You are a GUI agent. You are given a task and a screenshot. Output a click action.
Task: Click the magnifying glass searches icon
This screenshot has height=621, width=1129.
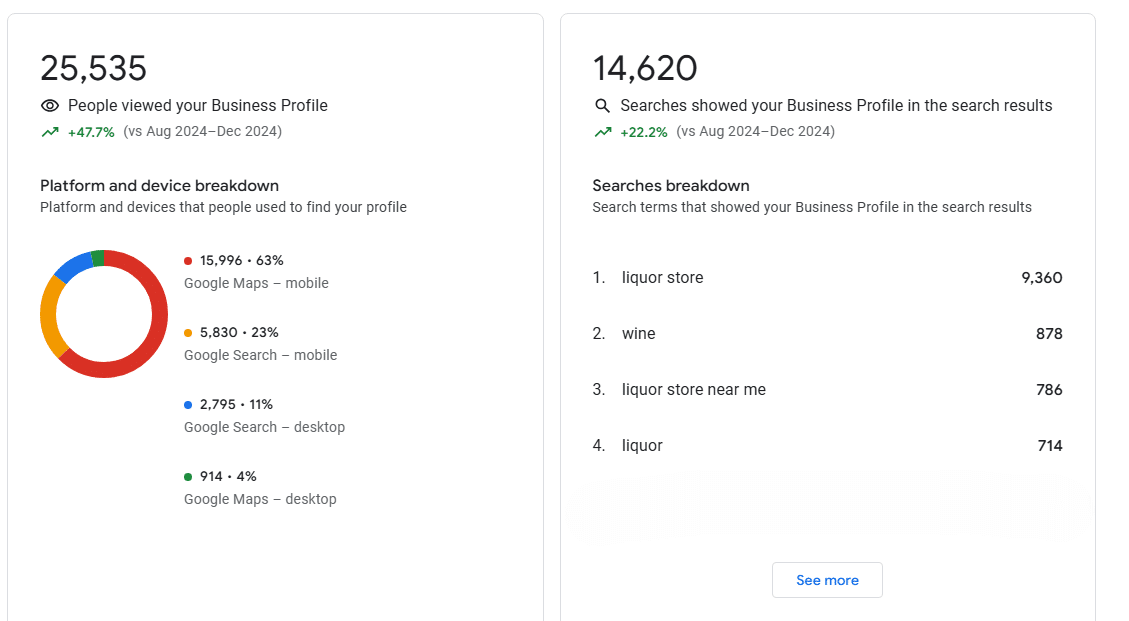point(602,106)
